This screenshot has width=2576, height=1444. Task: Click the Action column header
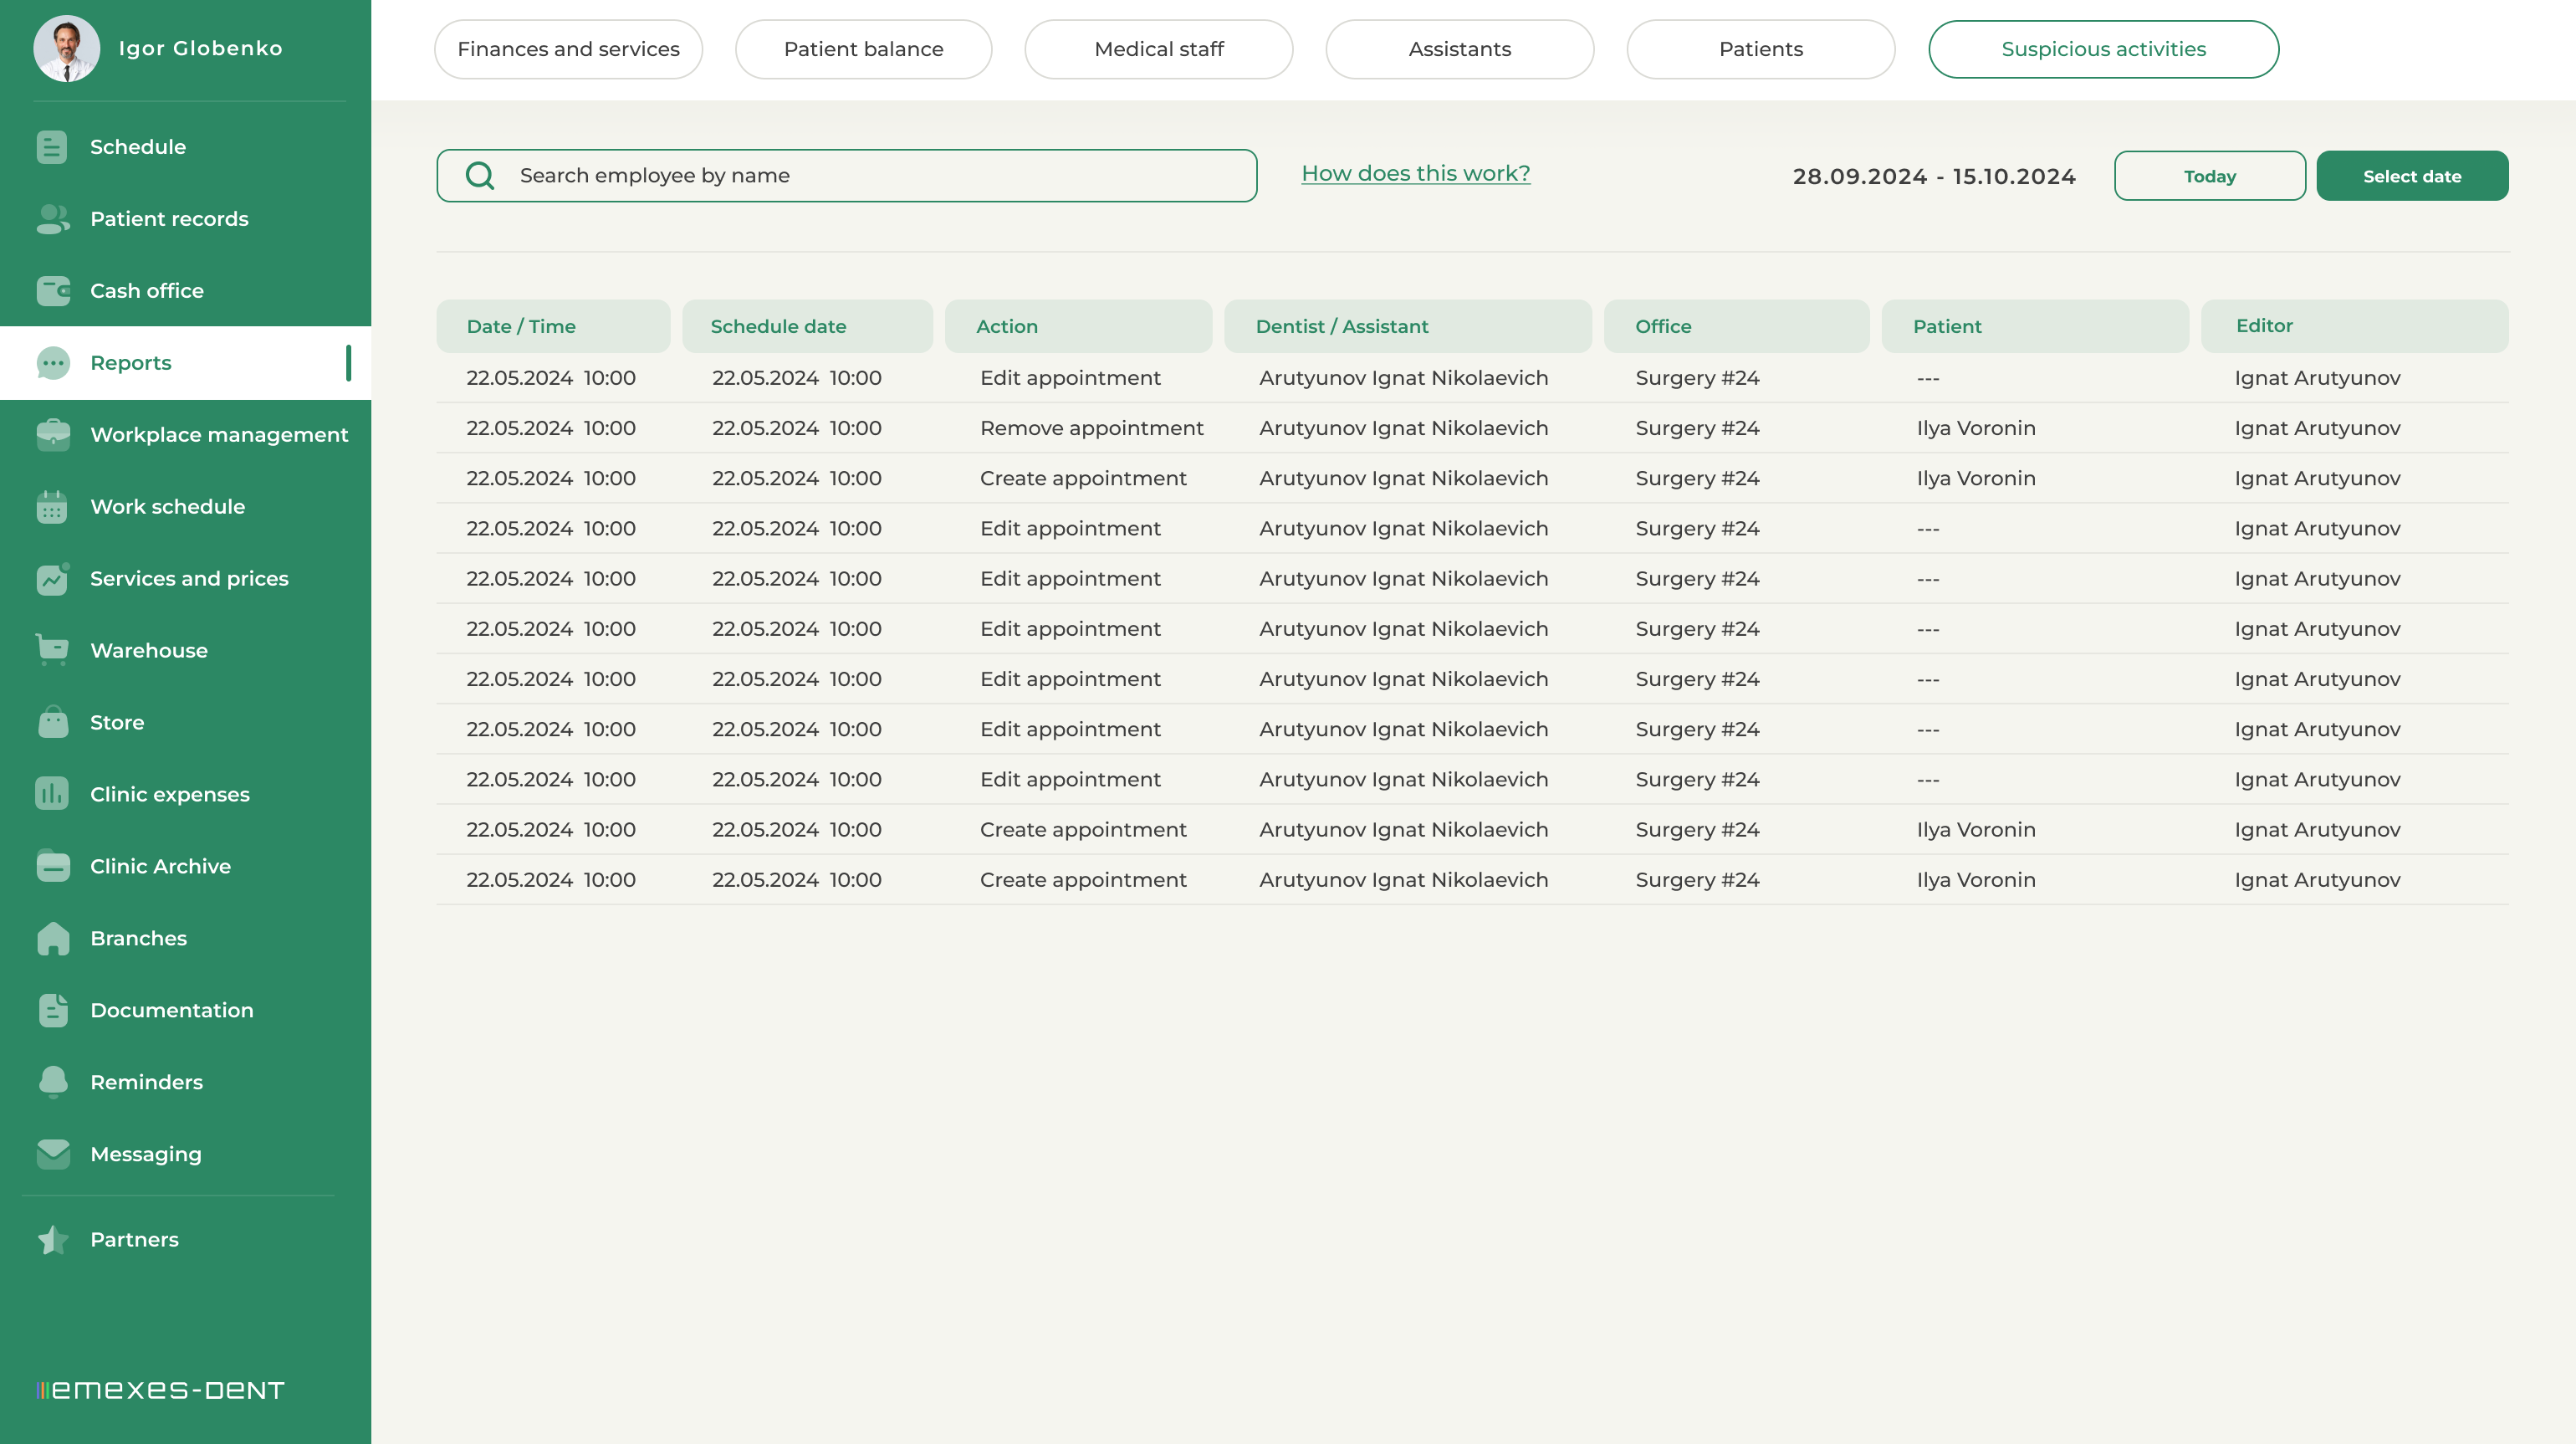[x=1078, y=326]
